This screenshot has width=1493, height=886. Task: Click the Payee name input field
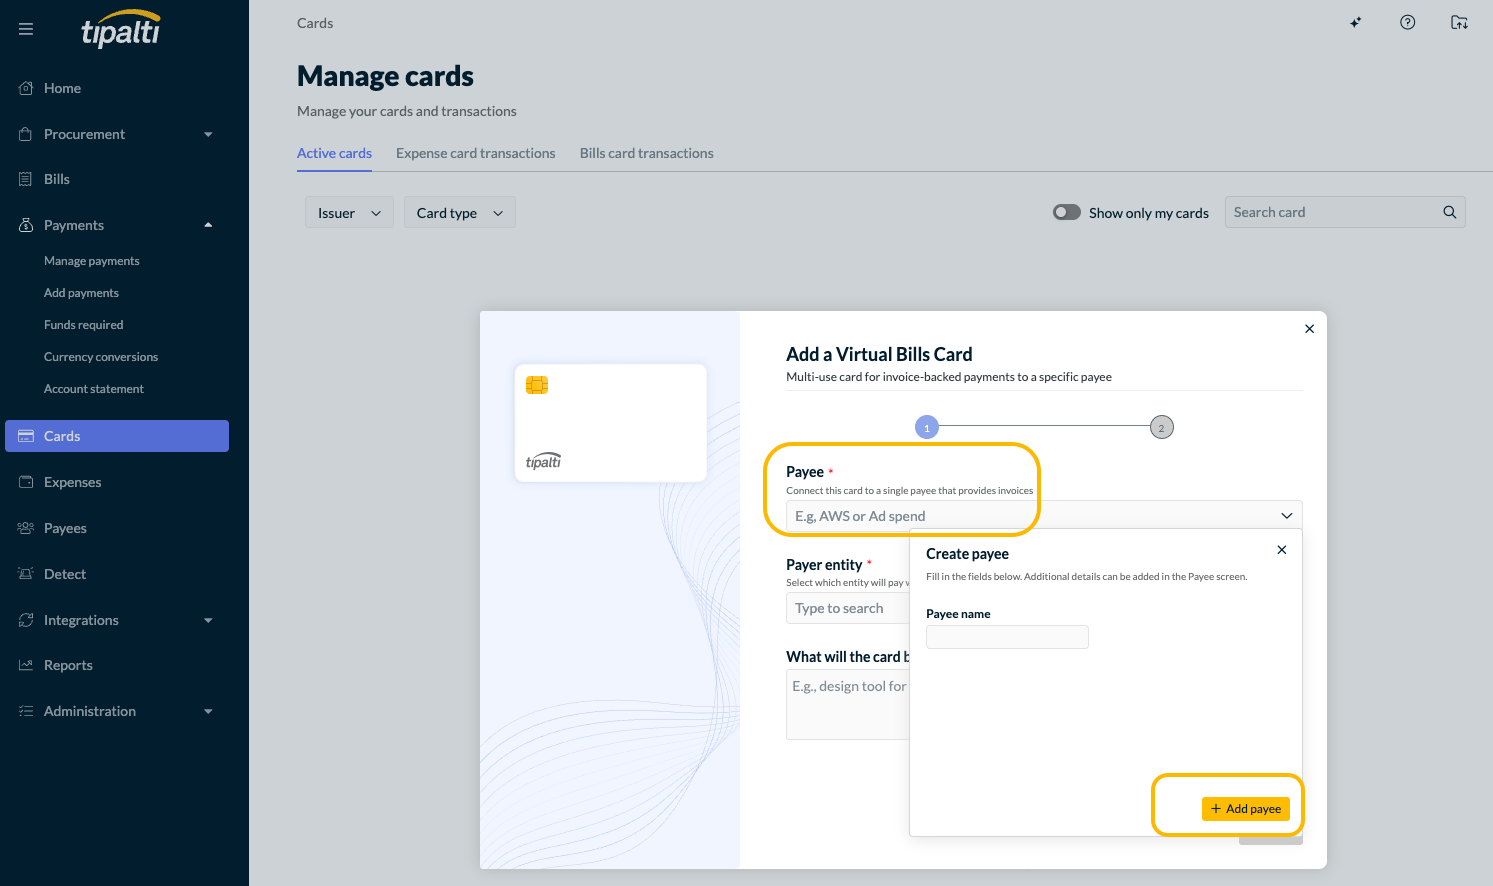click(1007, 637)
